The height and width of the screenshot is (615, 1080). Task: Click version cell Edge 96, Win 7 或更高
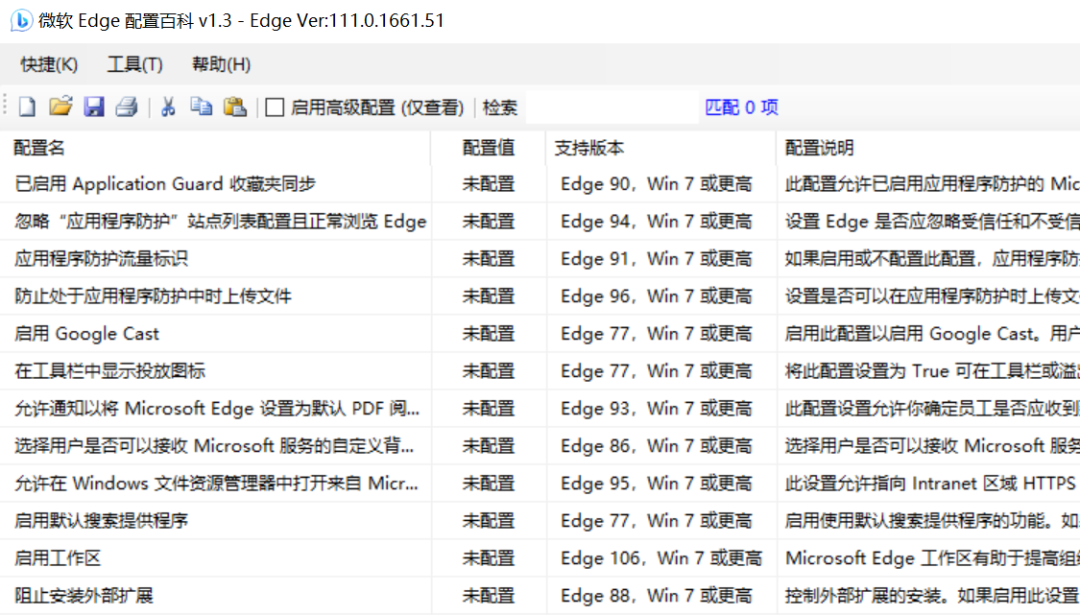click(x=656, y=296)
